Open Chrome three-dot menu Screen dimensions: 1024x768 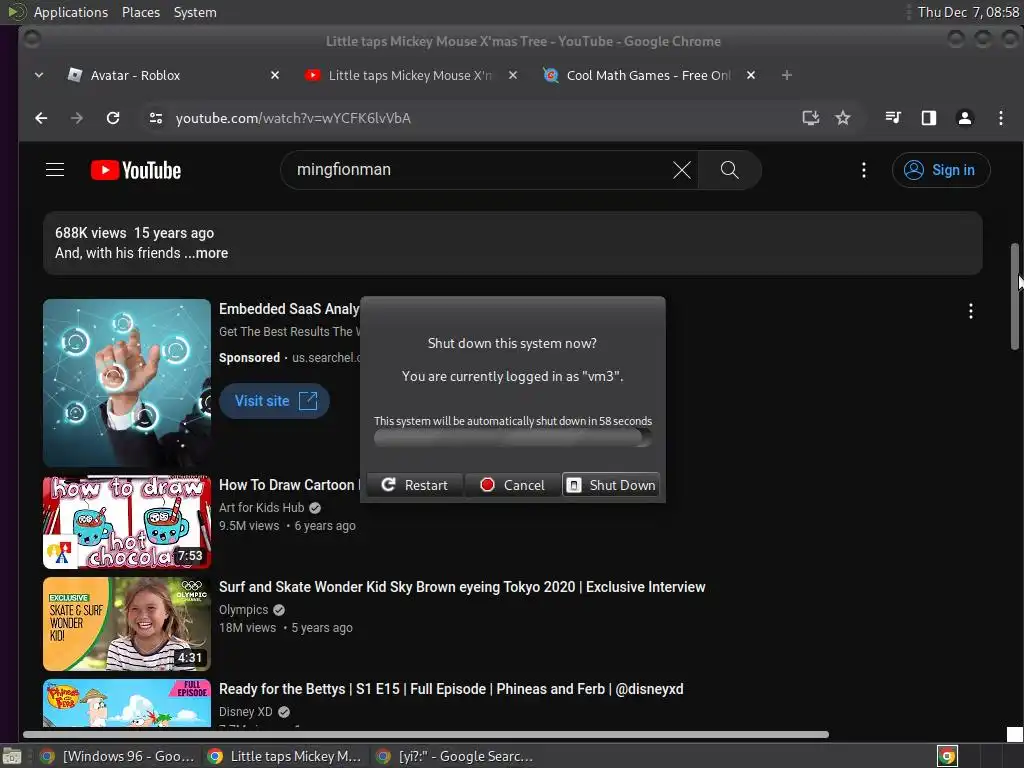pyautogui.click(x=1000, y=118)
